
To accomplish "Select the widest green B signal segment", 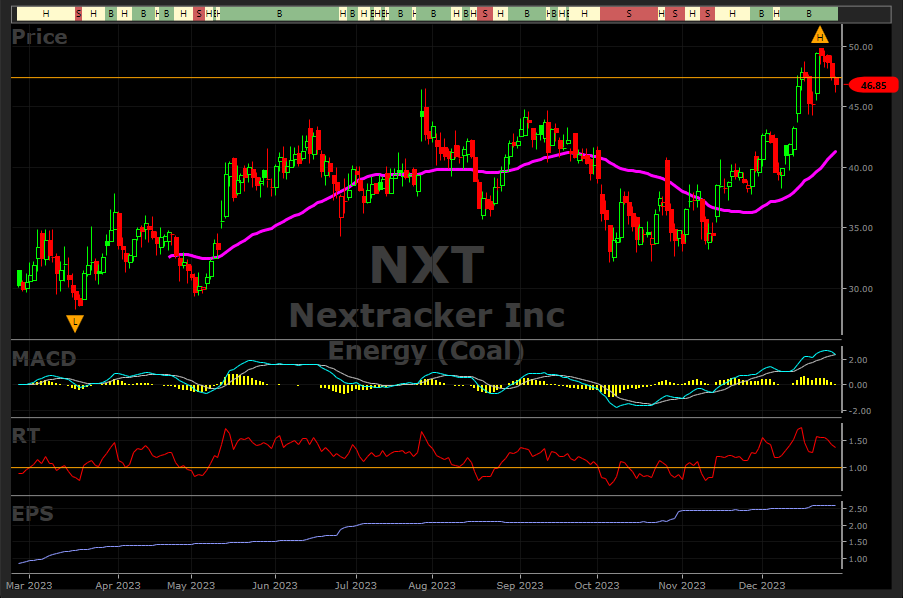I will [x=278, y=14].
